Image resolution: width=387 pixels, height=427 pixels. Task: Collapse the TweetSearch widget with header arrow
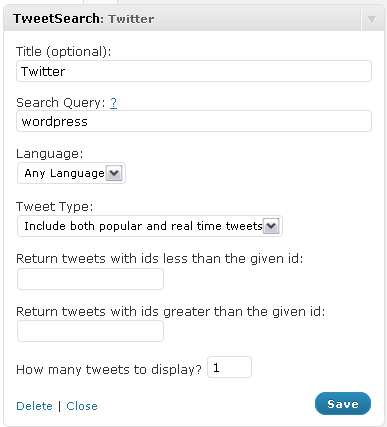pyautogui.click(x=371, y=20)
